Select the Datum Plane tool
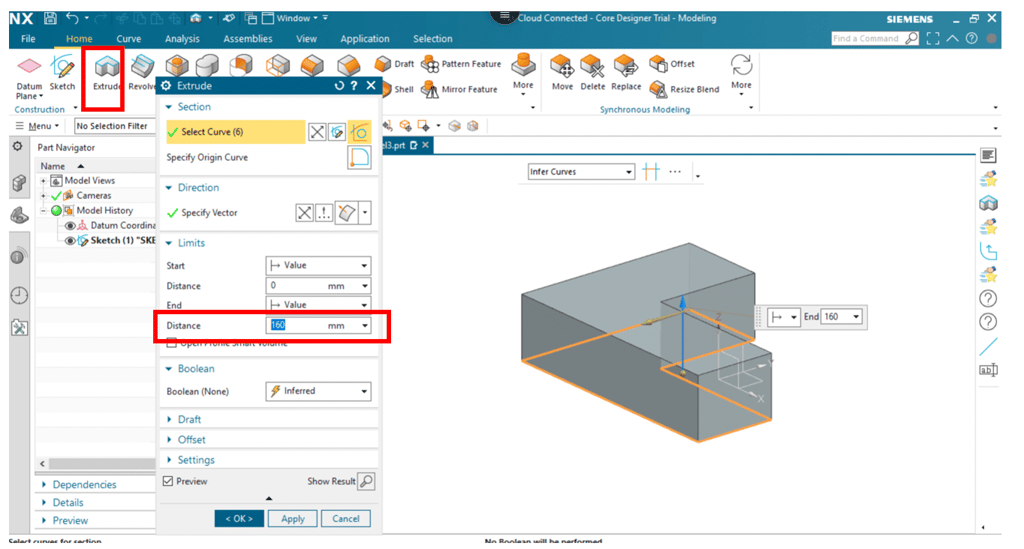1024x549 pixels. tap(30, 72)
